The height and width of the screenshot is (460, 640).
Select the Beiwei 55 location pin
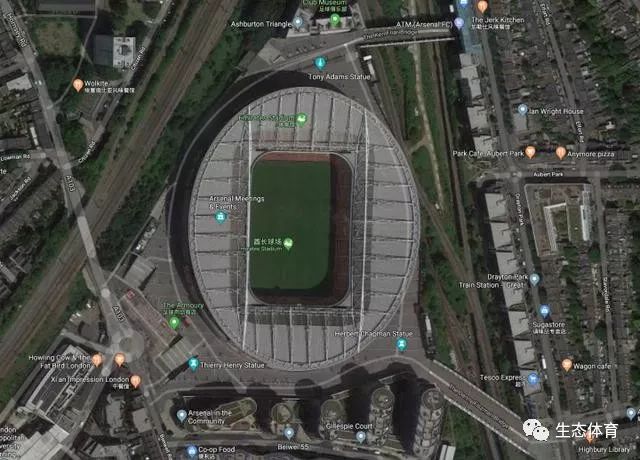pos(289,433)
